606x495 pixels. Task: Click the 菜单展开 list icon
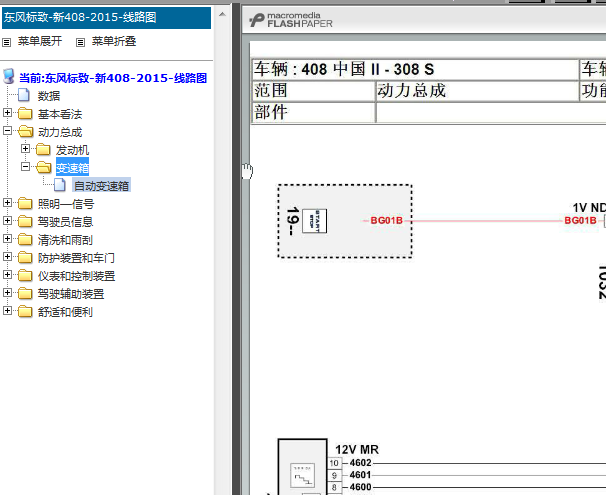(x=7, y=42)
